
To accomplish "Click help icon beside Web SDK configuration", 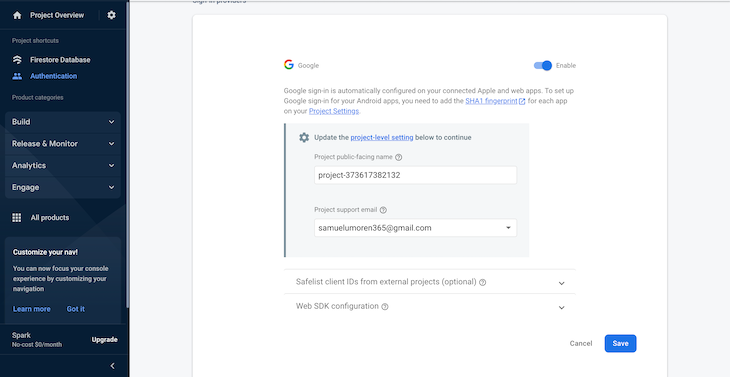I will (x=385, y=307).
